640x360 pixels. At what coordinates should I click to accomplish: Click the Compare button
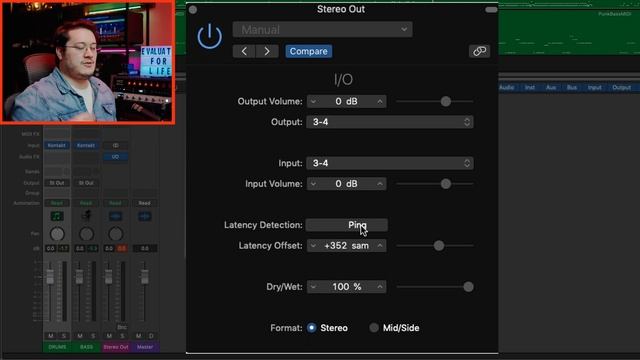coord(309,51)
